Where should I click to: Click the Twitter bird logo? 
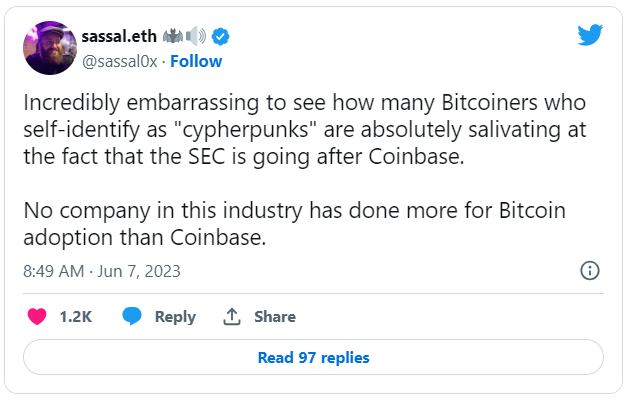tap(590, 36)
